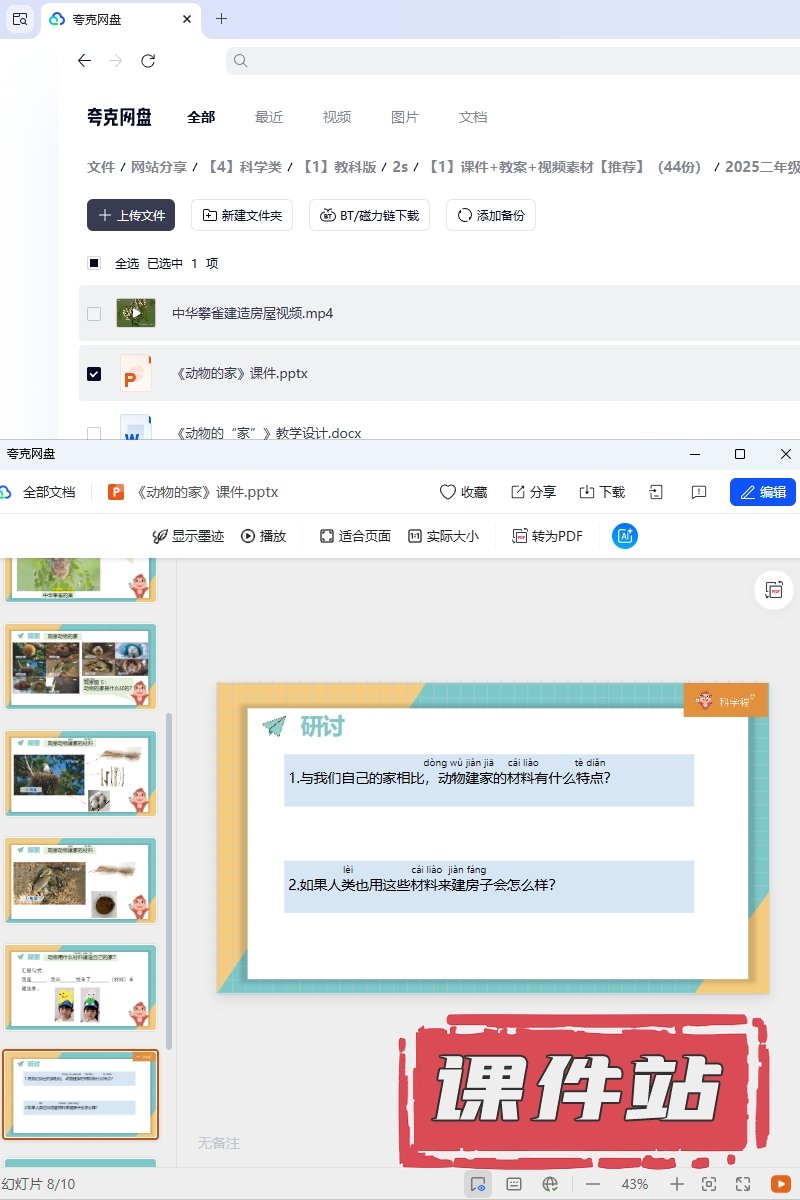
Task: Zoom out with the minus icon
Action: pyautogui.click(x=593, y=1184)
